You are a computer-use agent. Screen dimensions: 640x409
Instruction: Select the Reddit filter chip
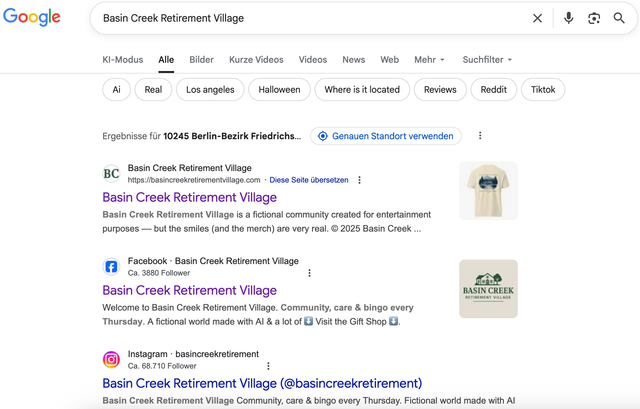click(x=491, y=89)
